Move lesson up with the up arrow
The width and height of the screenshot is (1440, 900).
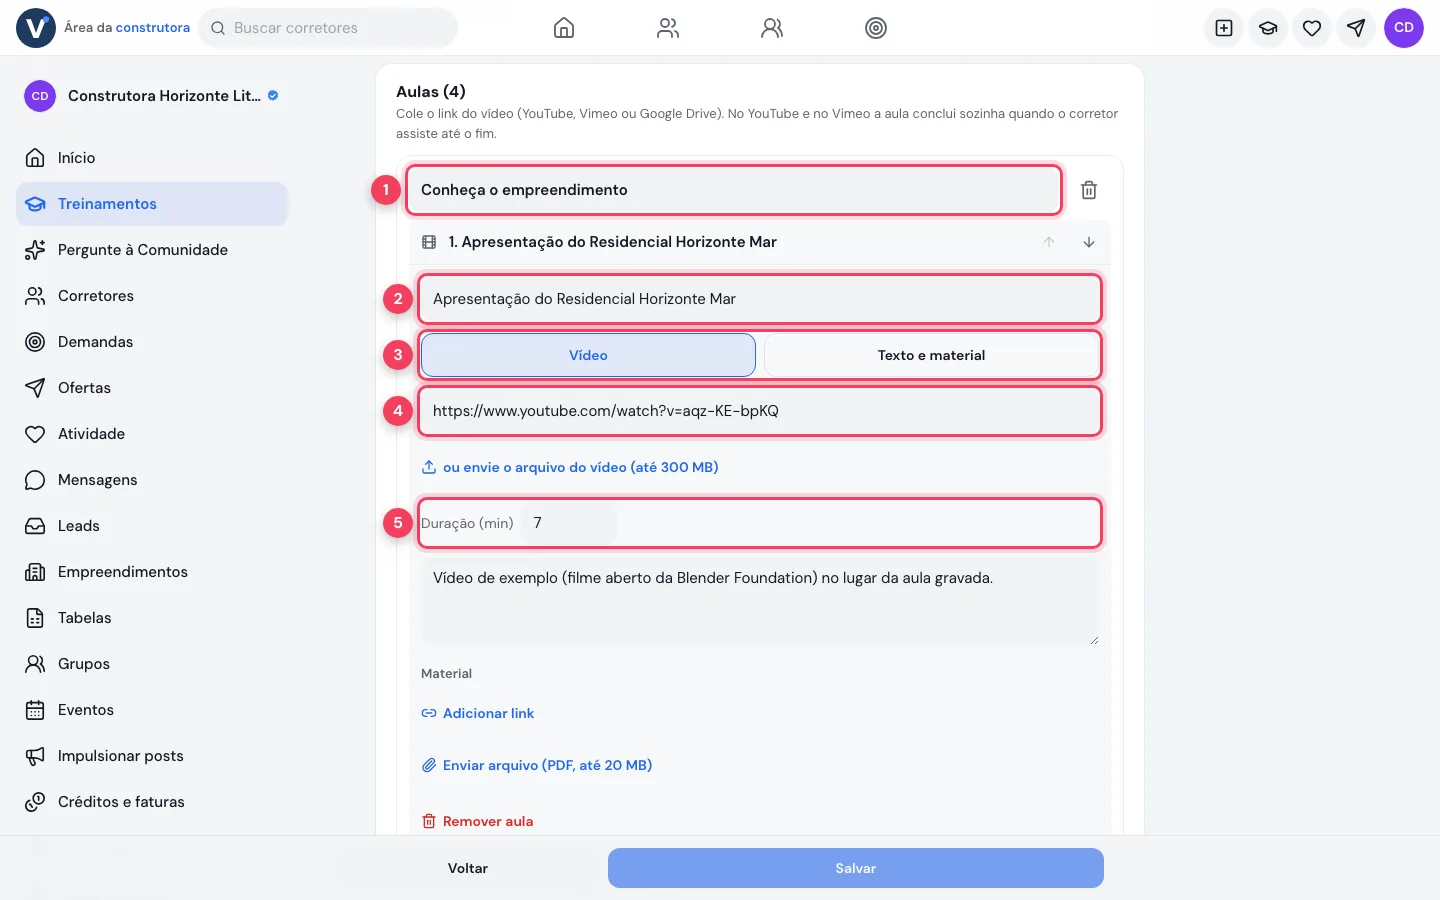1049,242
